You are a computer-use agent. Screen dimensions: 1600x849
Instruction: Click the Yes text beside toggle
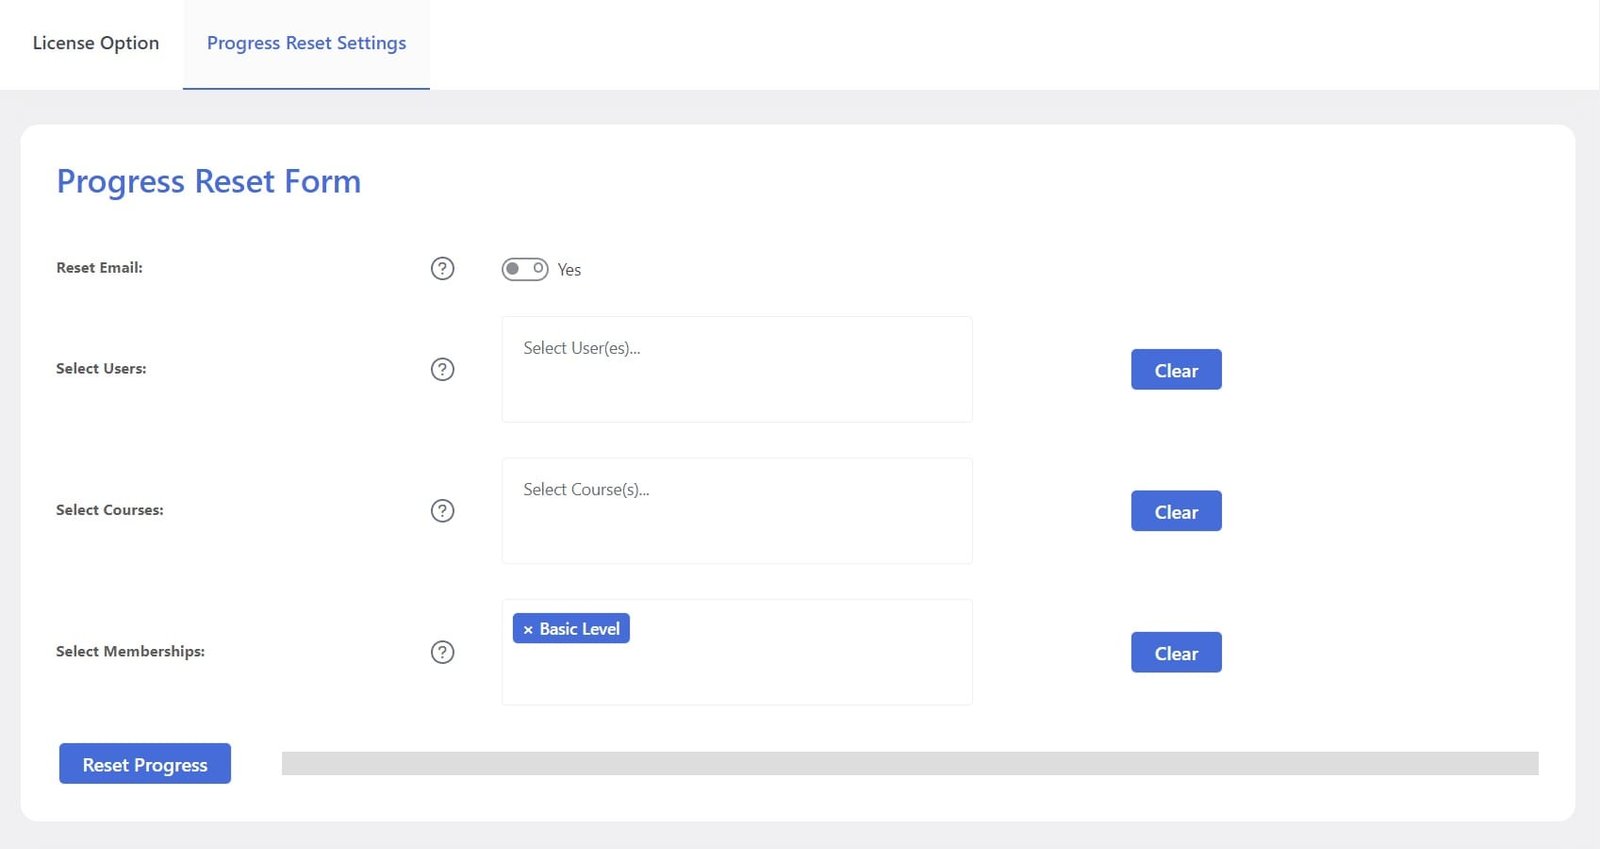pyautogui.click(x=569, y=270)
